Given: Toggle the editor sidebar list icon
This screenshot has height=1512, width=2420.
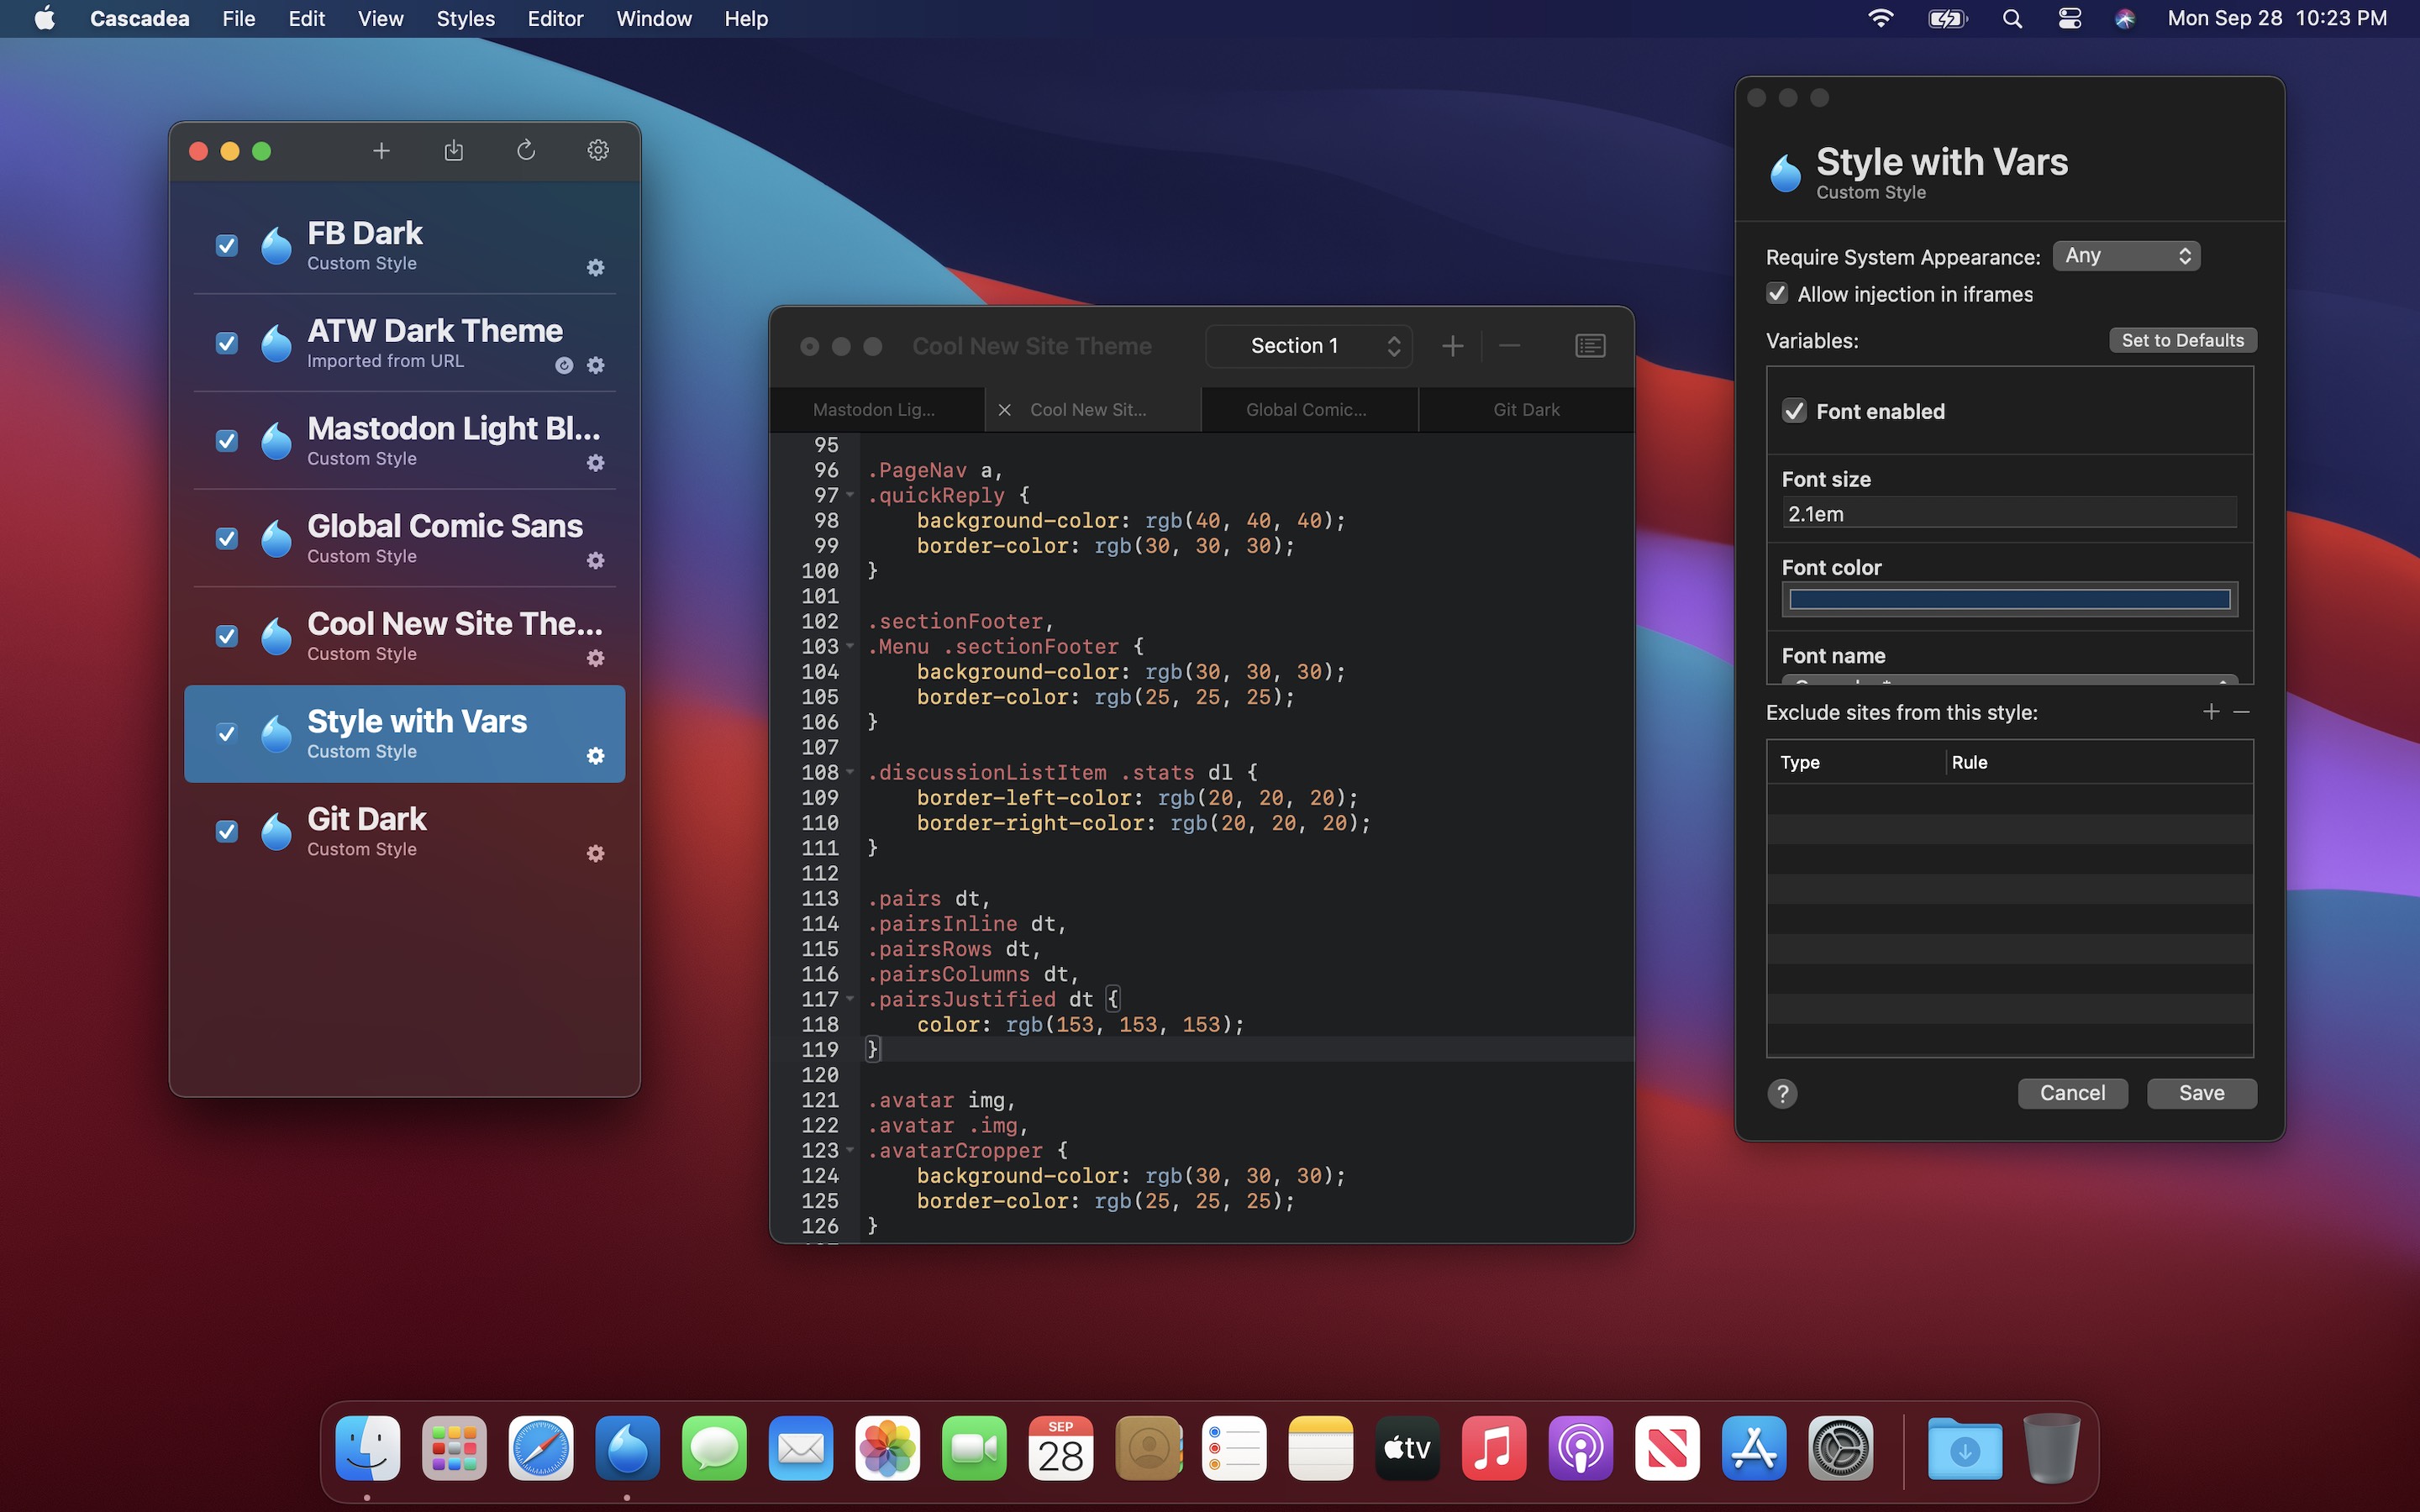Looking at the screenshot, I should point(1590,346).
